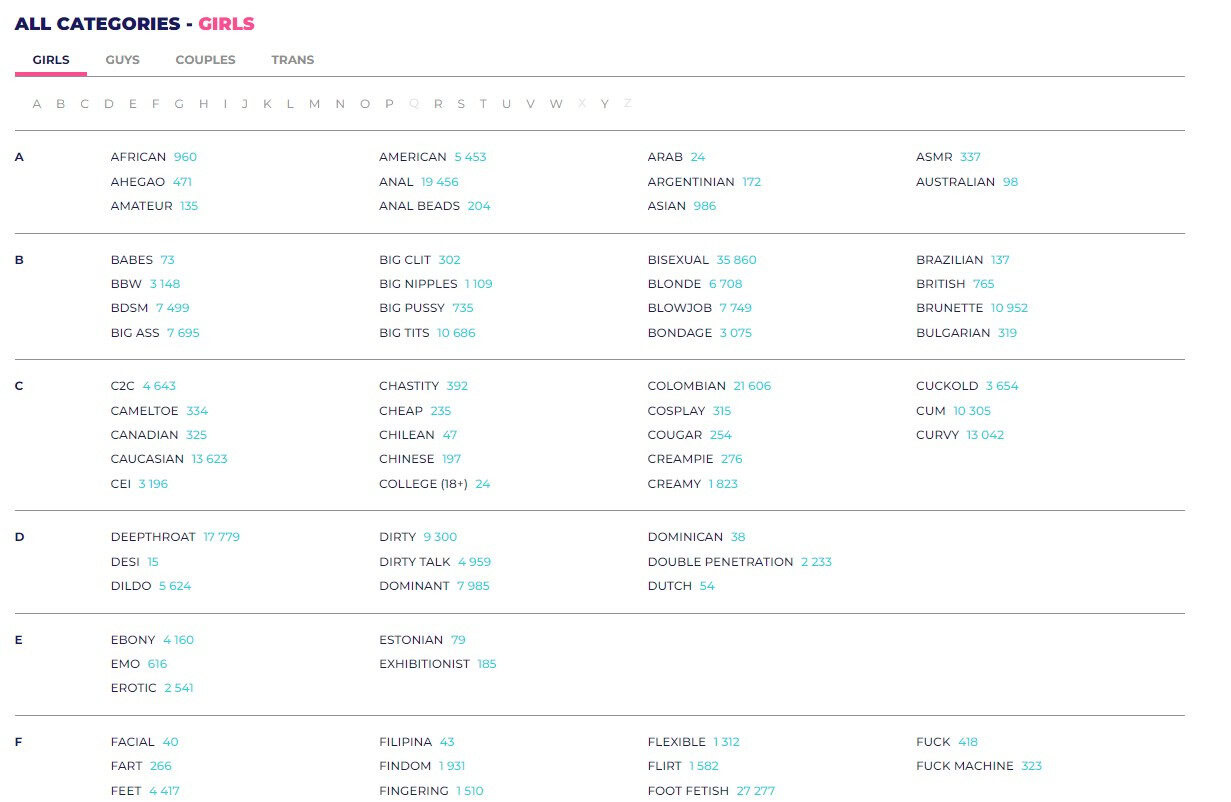Jump to letter U in the alphabet index
The width and height of the screenshot is (1231, 802).
point(506,104)
